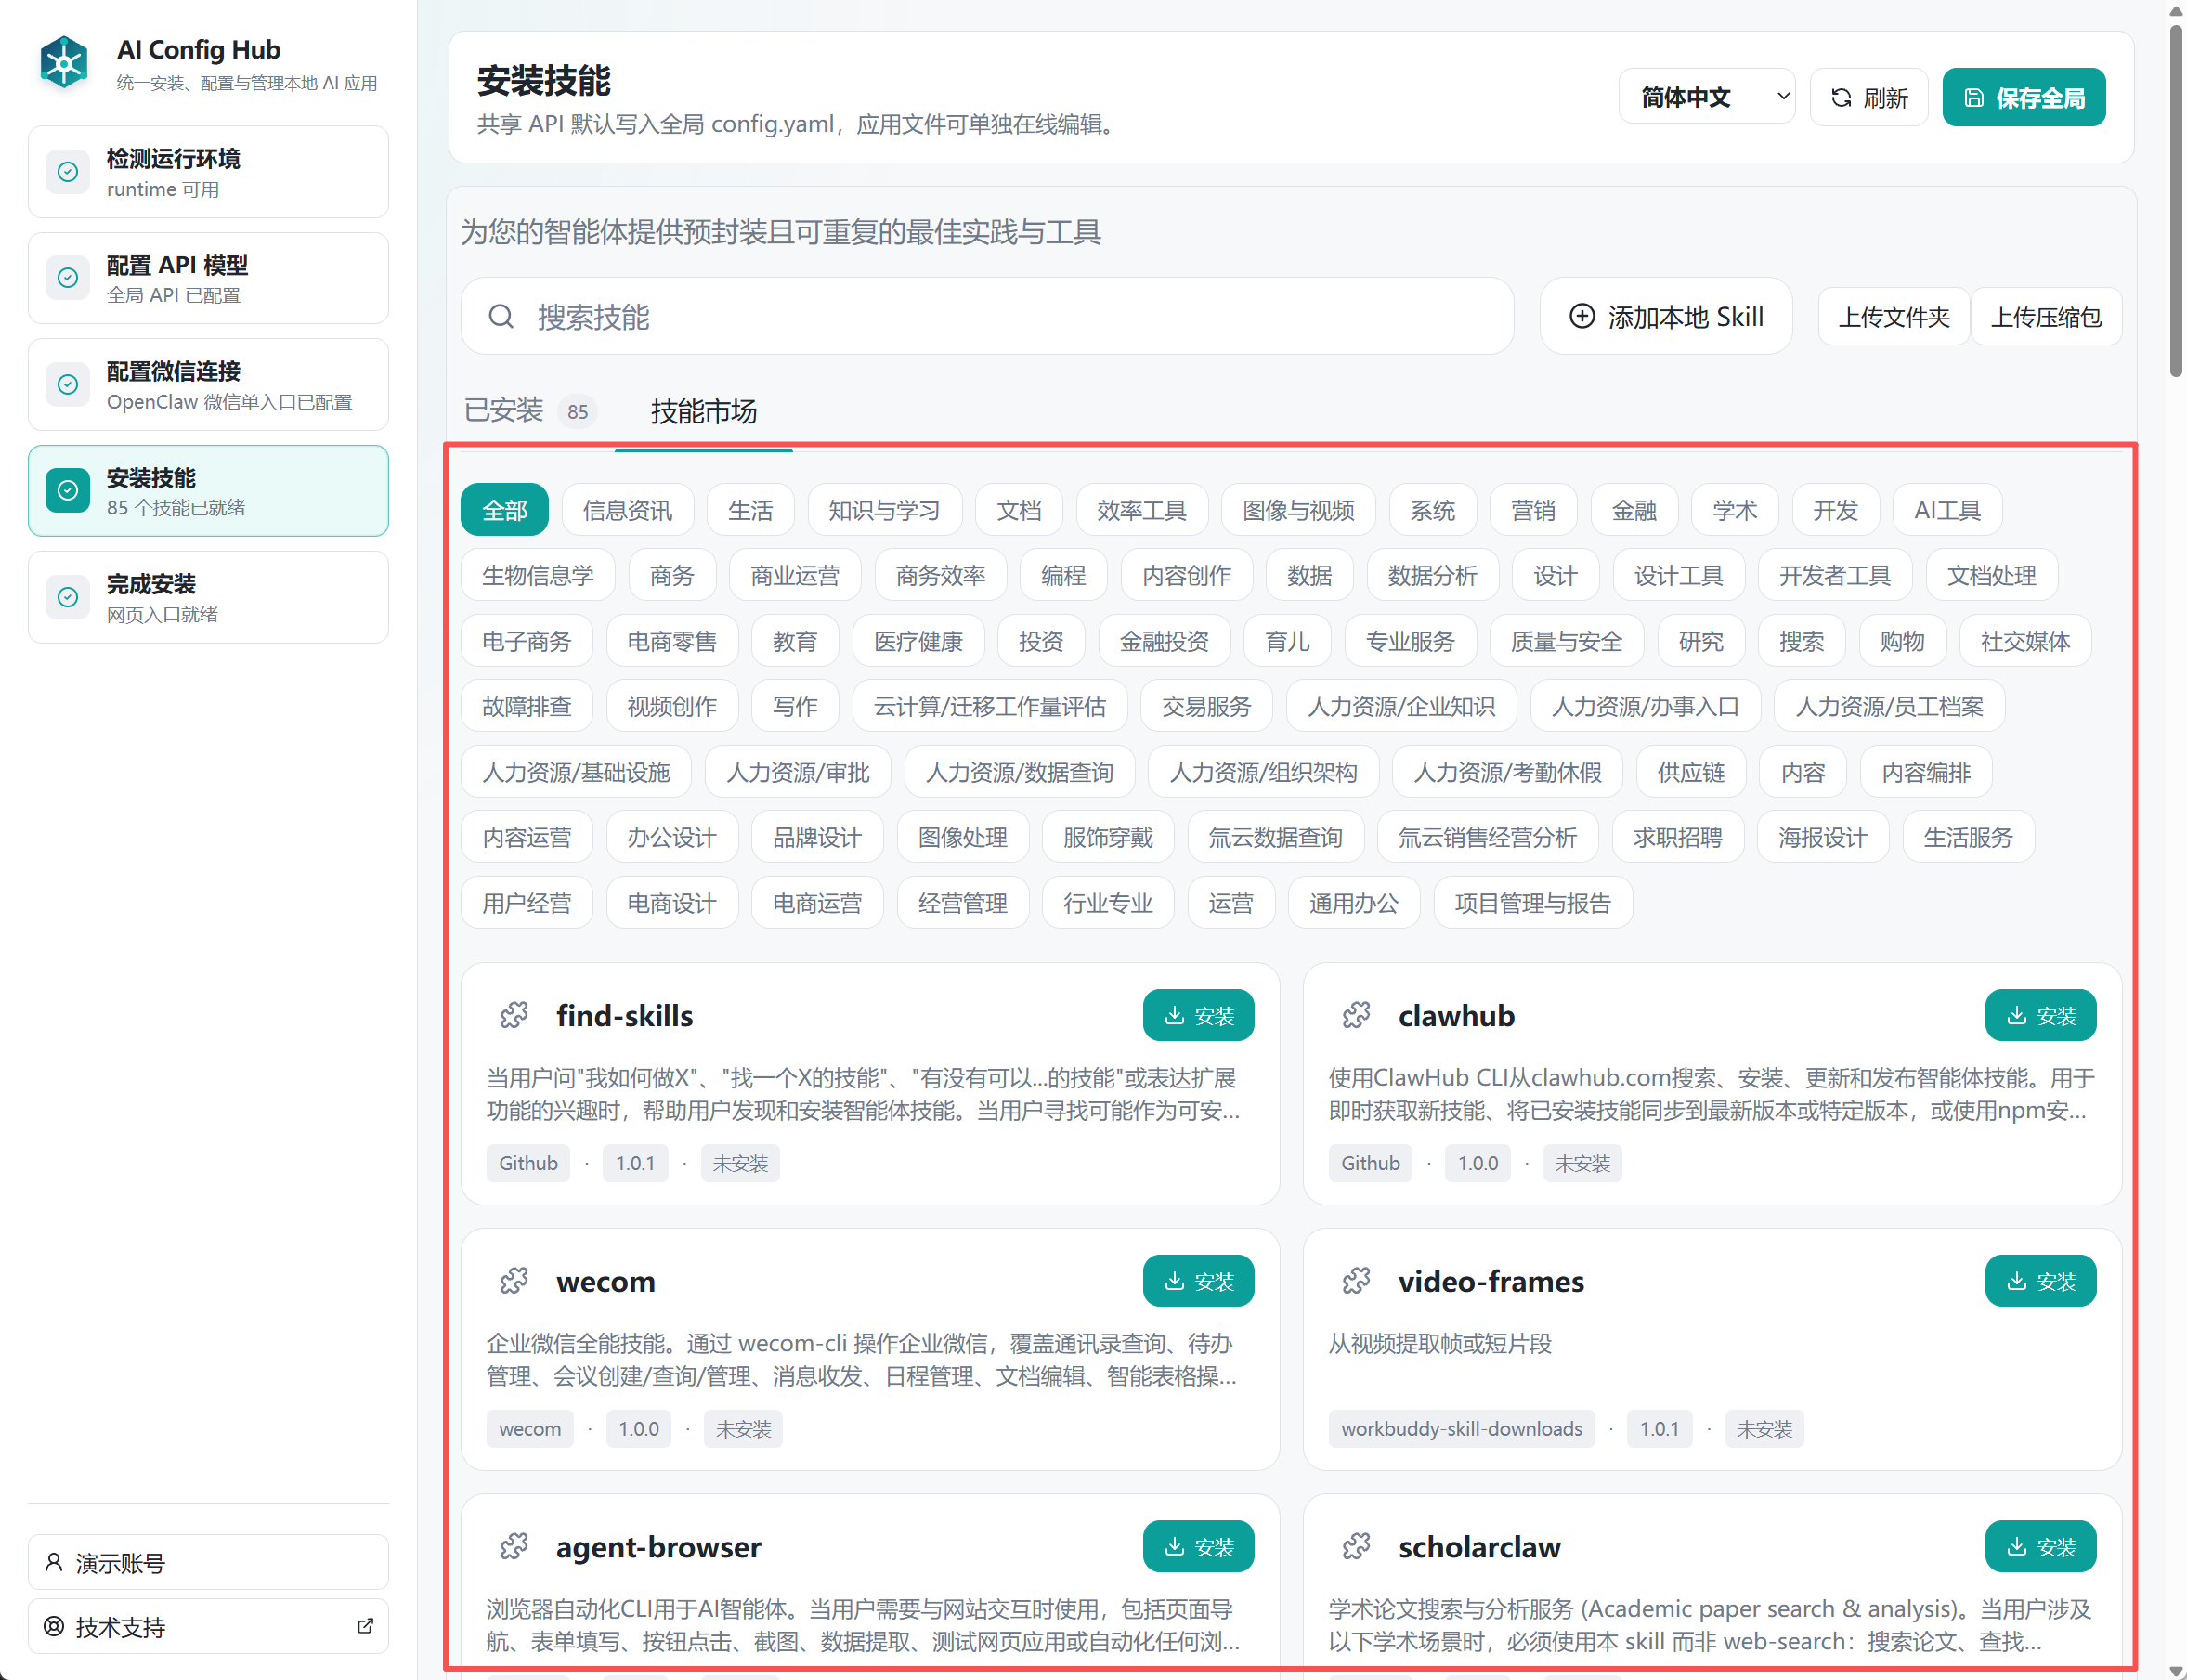
Task: Click the 刷新 button
Action: click(1869, 97)
